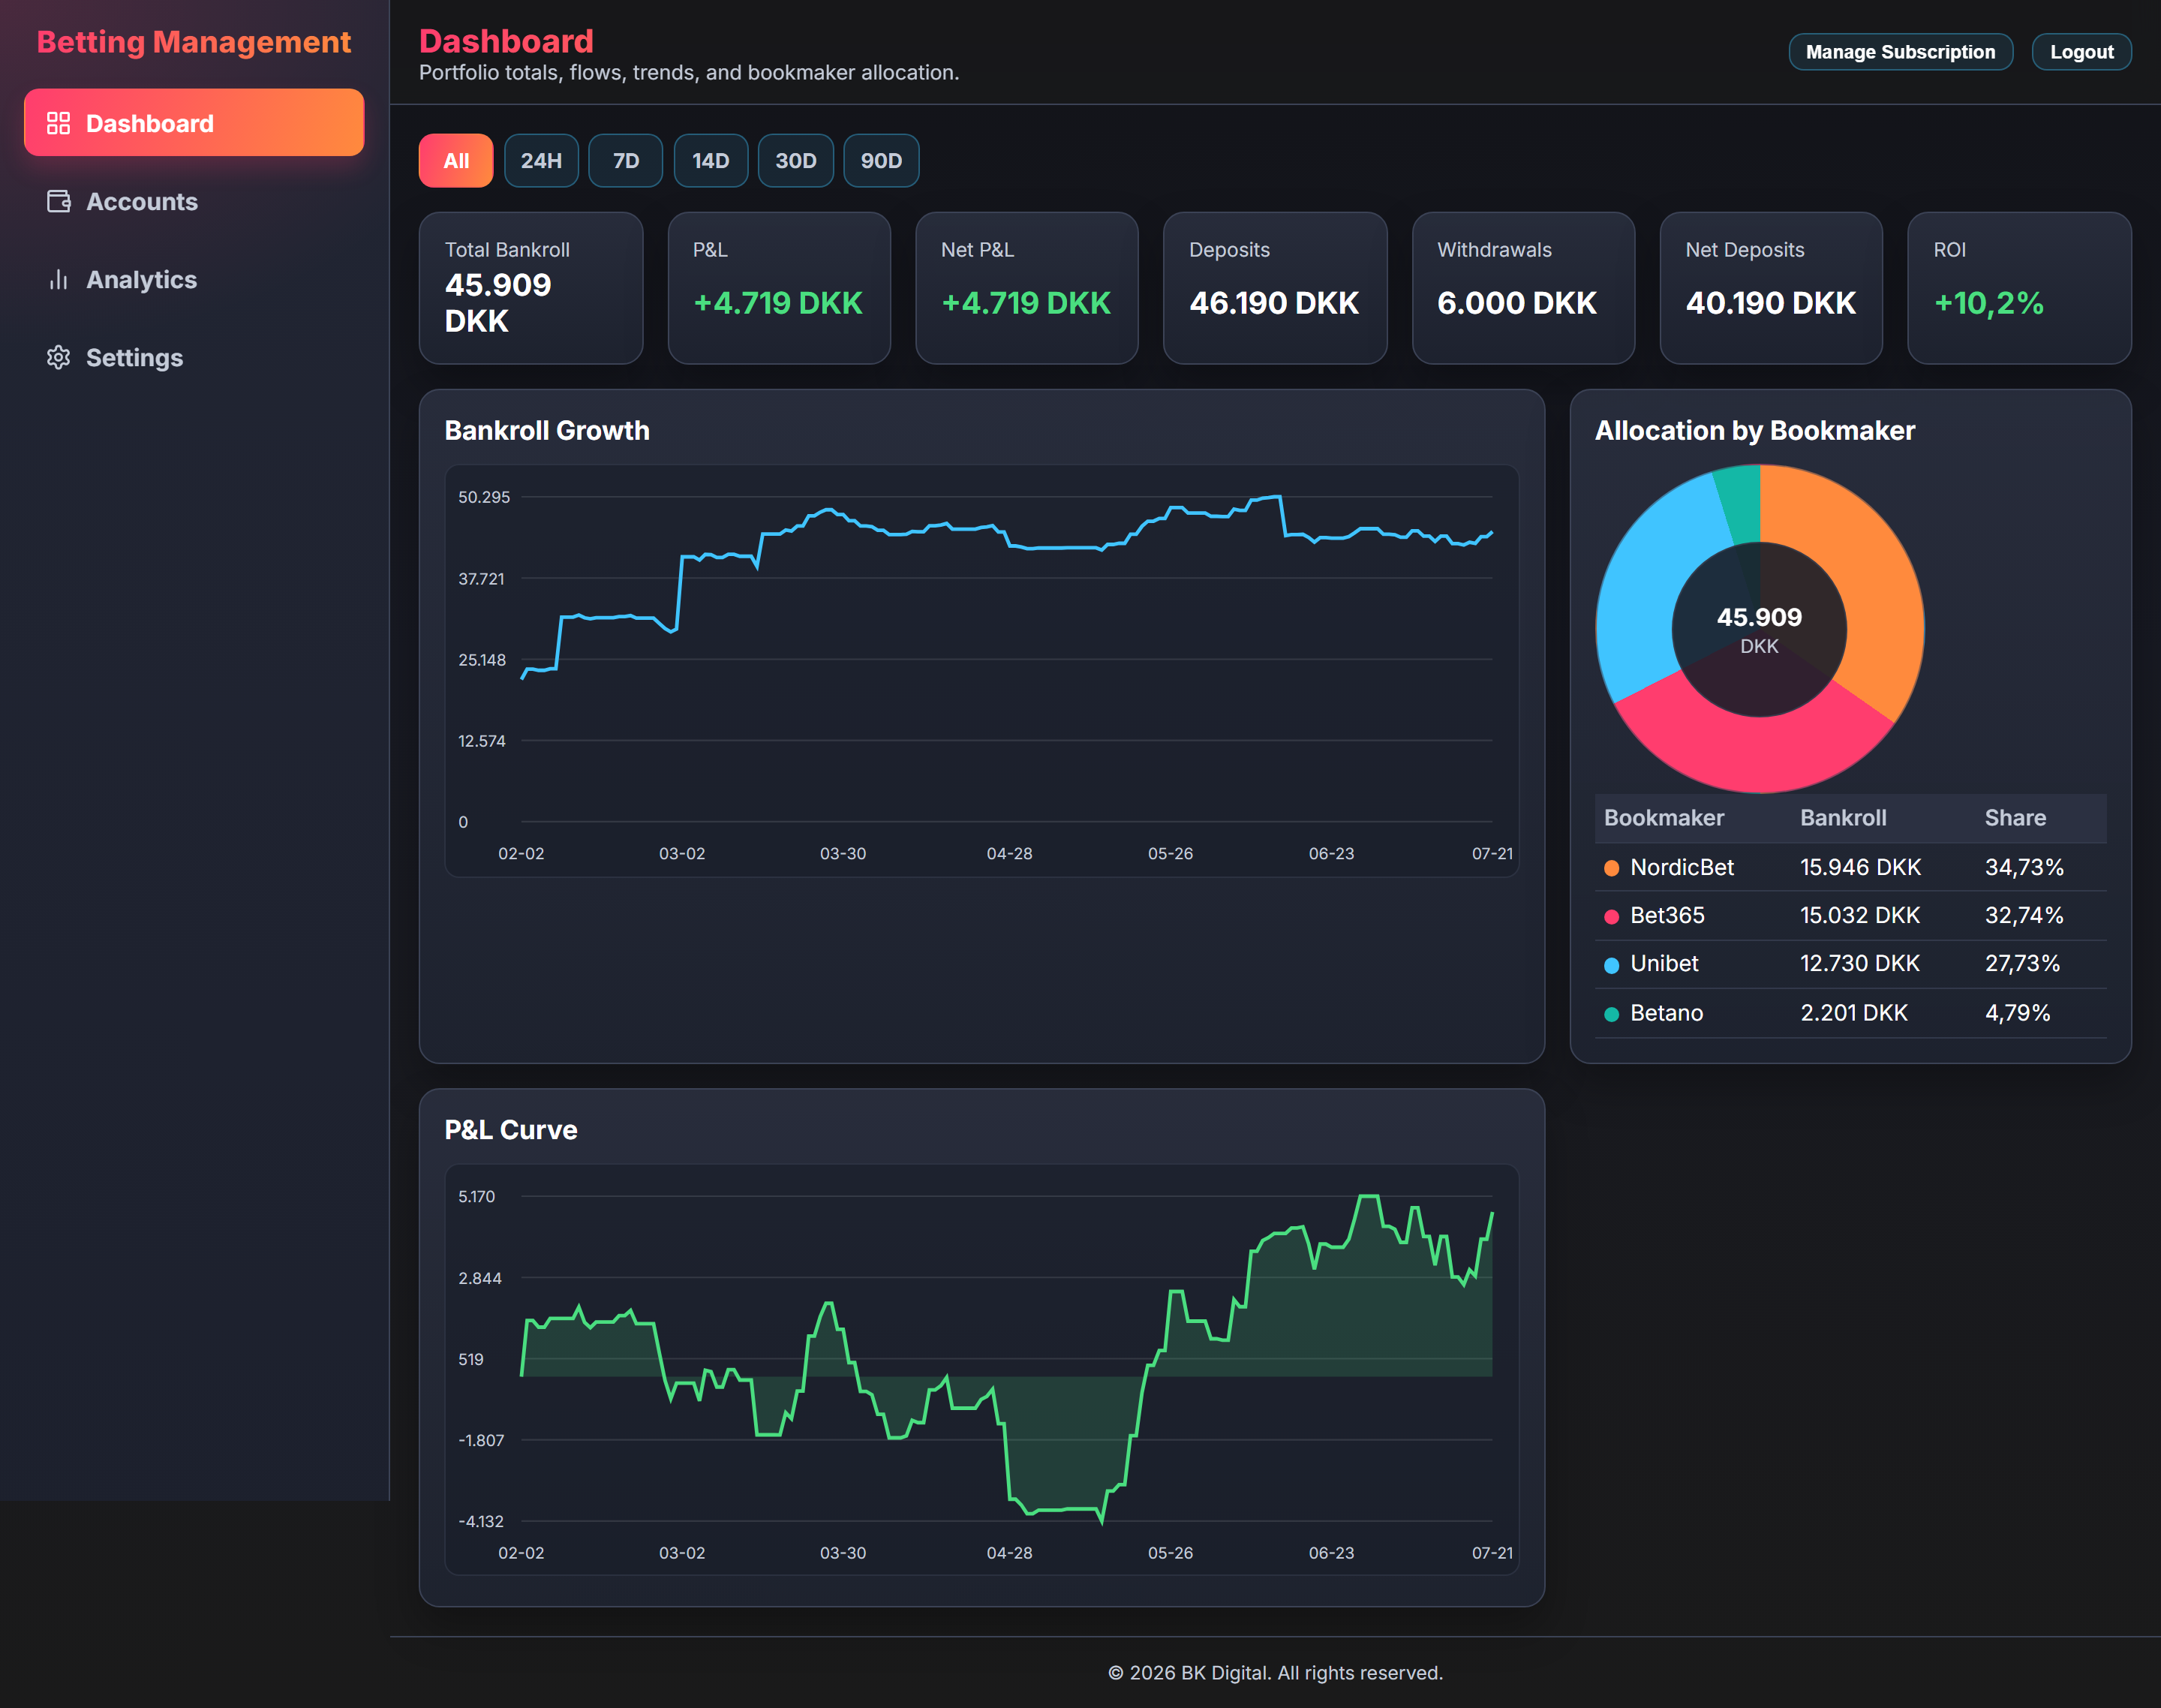Click the teal Betano donut segment
Screen dimensions: 2161x1708
coord(1741,505)
